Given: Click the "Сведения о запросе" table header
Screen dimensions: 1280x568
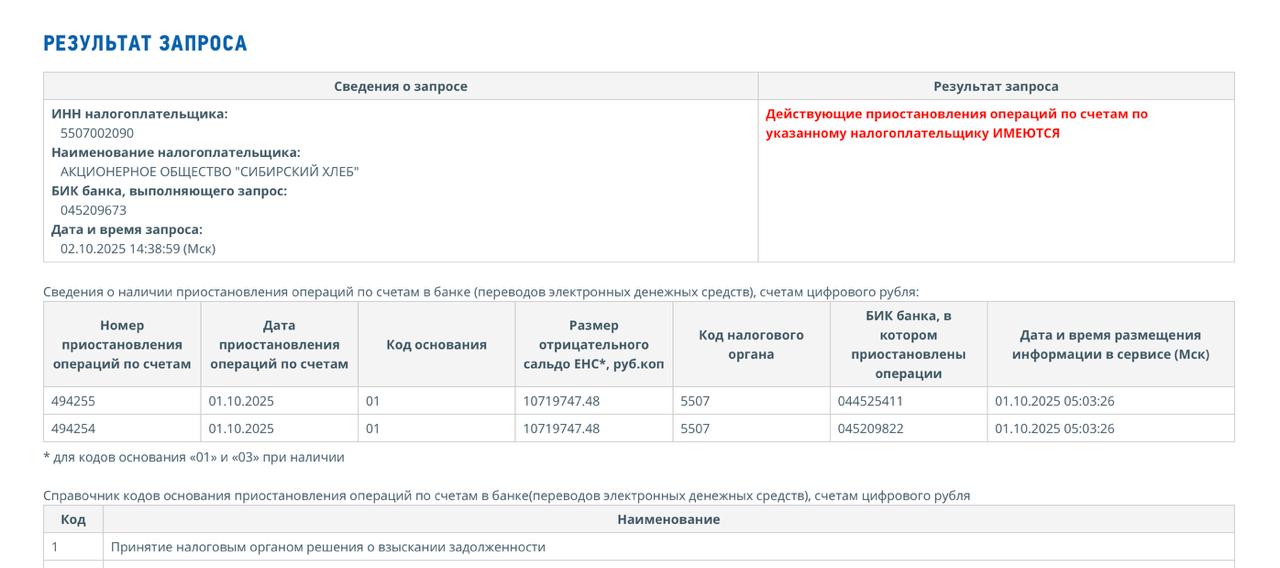Looking at the screenshot, I should click(x=400, y=86).
